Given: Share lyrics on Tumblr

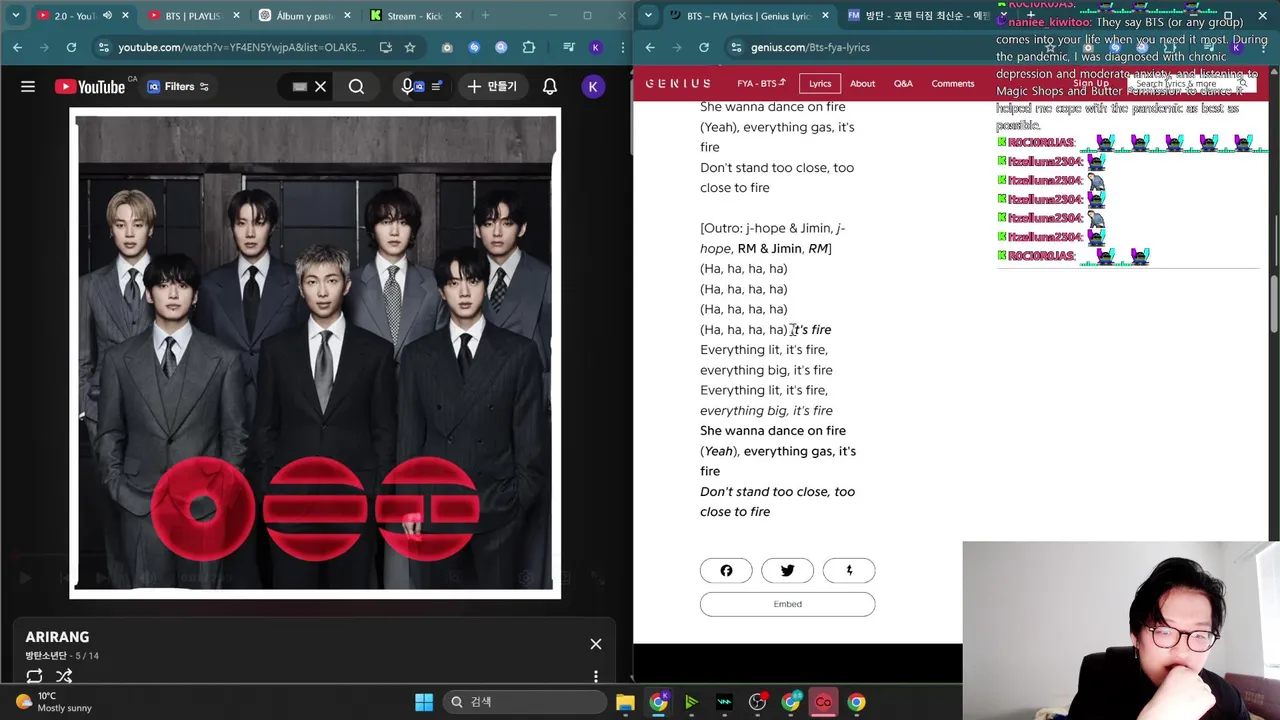Looking at the screenshot, I should point(849,570).
